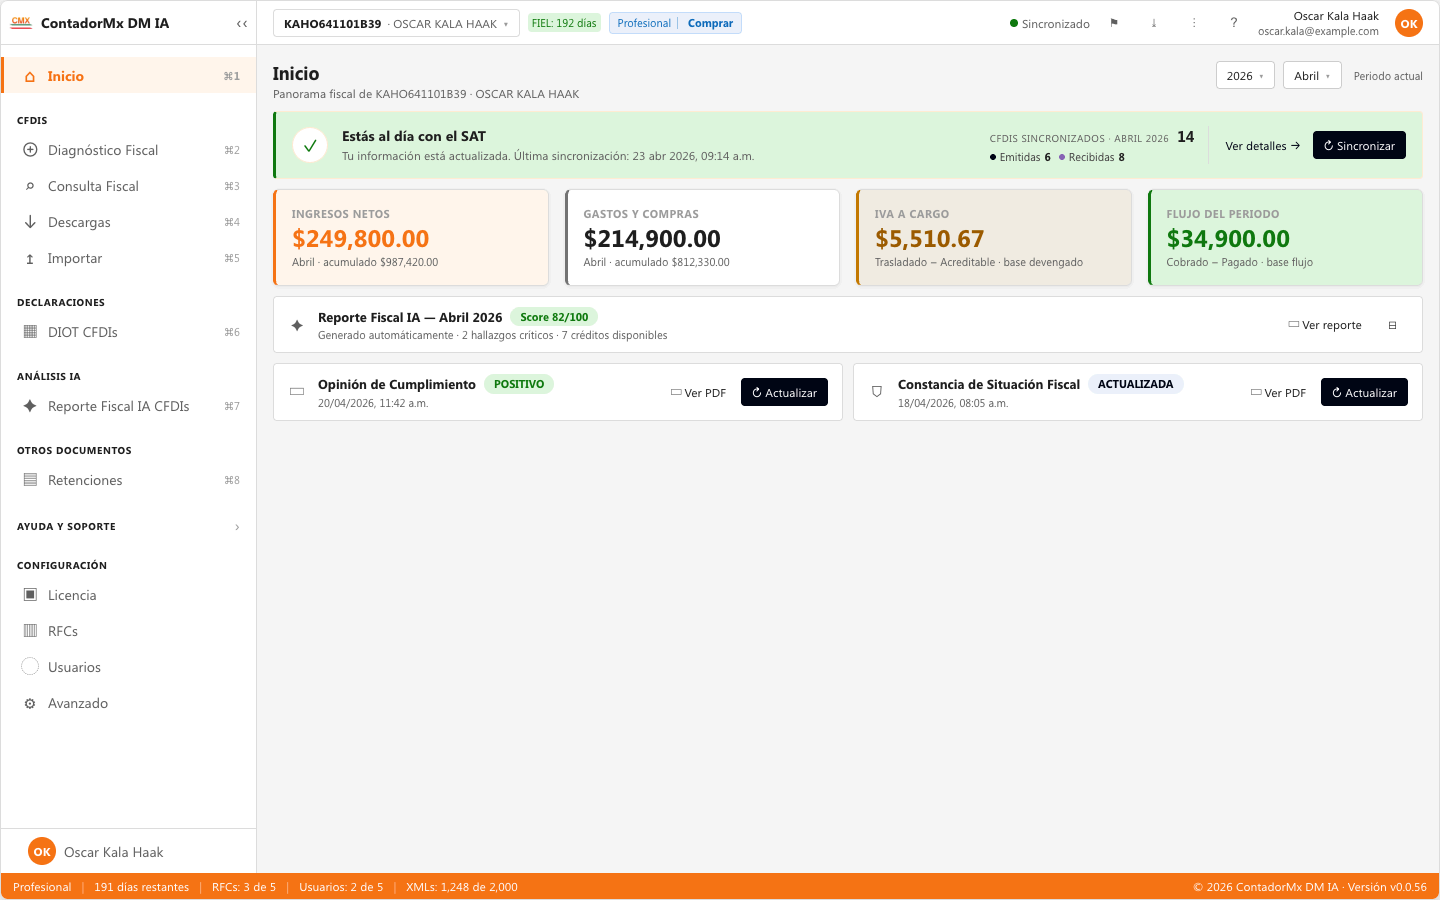This screenshot has width=1440, height=900.
Task: Click the Sincronizado status indicator
Action: click(x=1050, y=24)
